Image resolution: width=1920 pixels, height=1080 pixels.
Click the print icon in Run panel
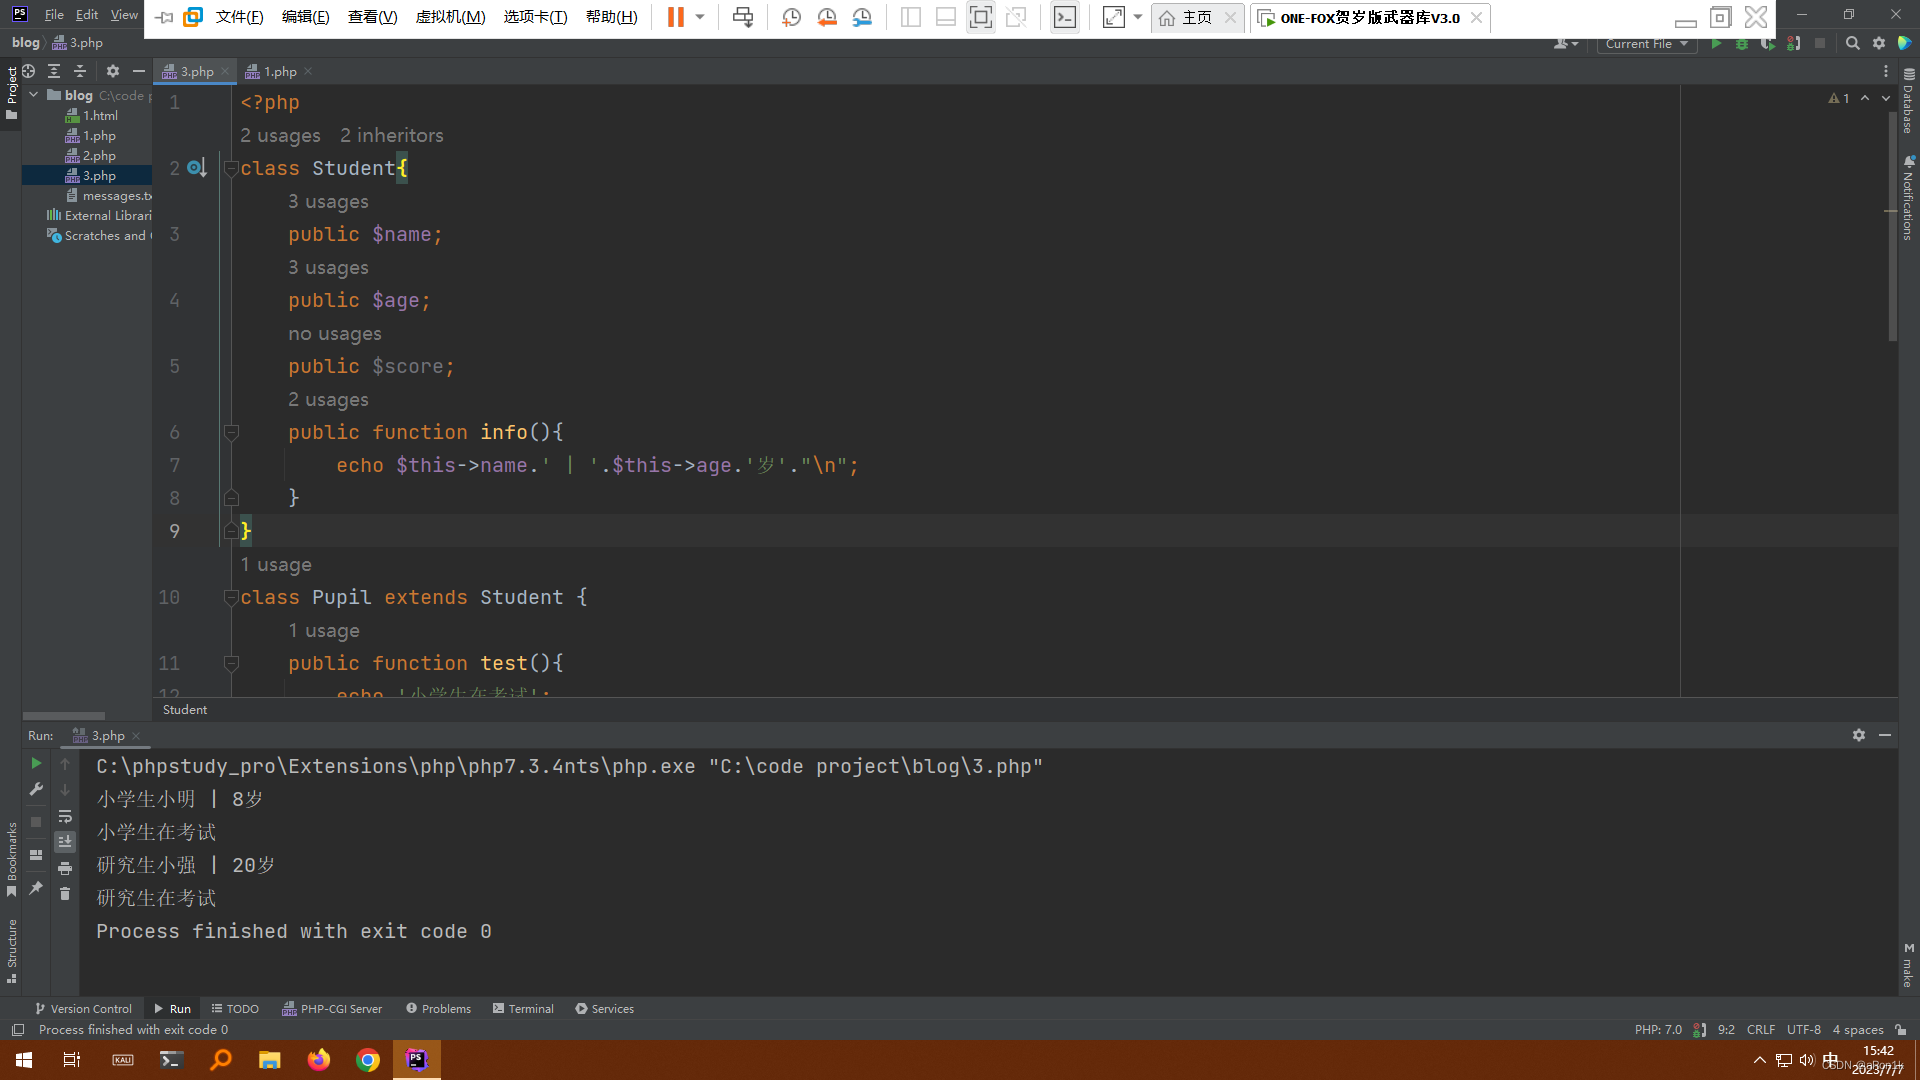click(x=65, y=868)
